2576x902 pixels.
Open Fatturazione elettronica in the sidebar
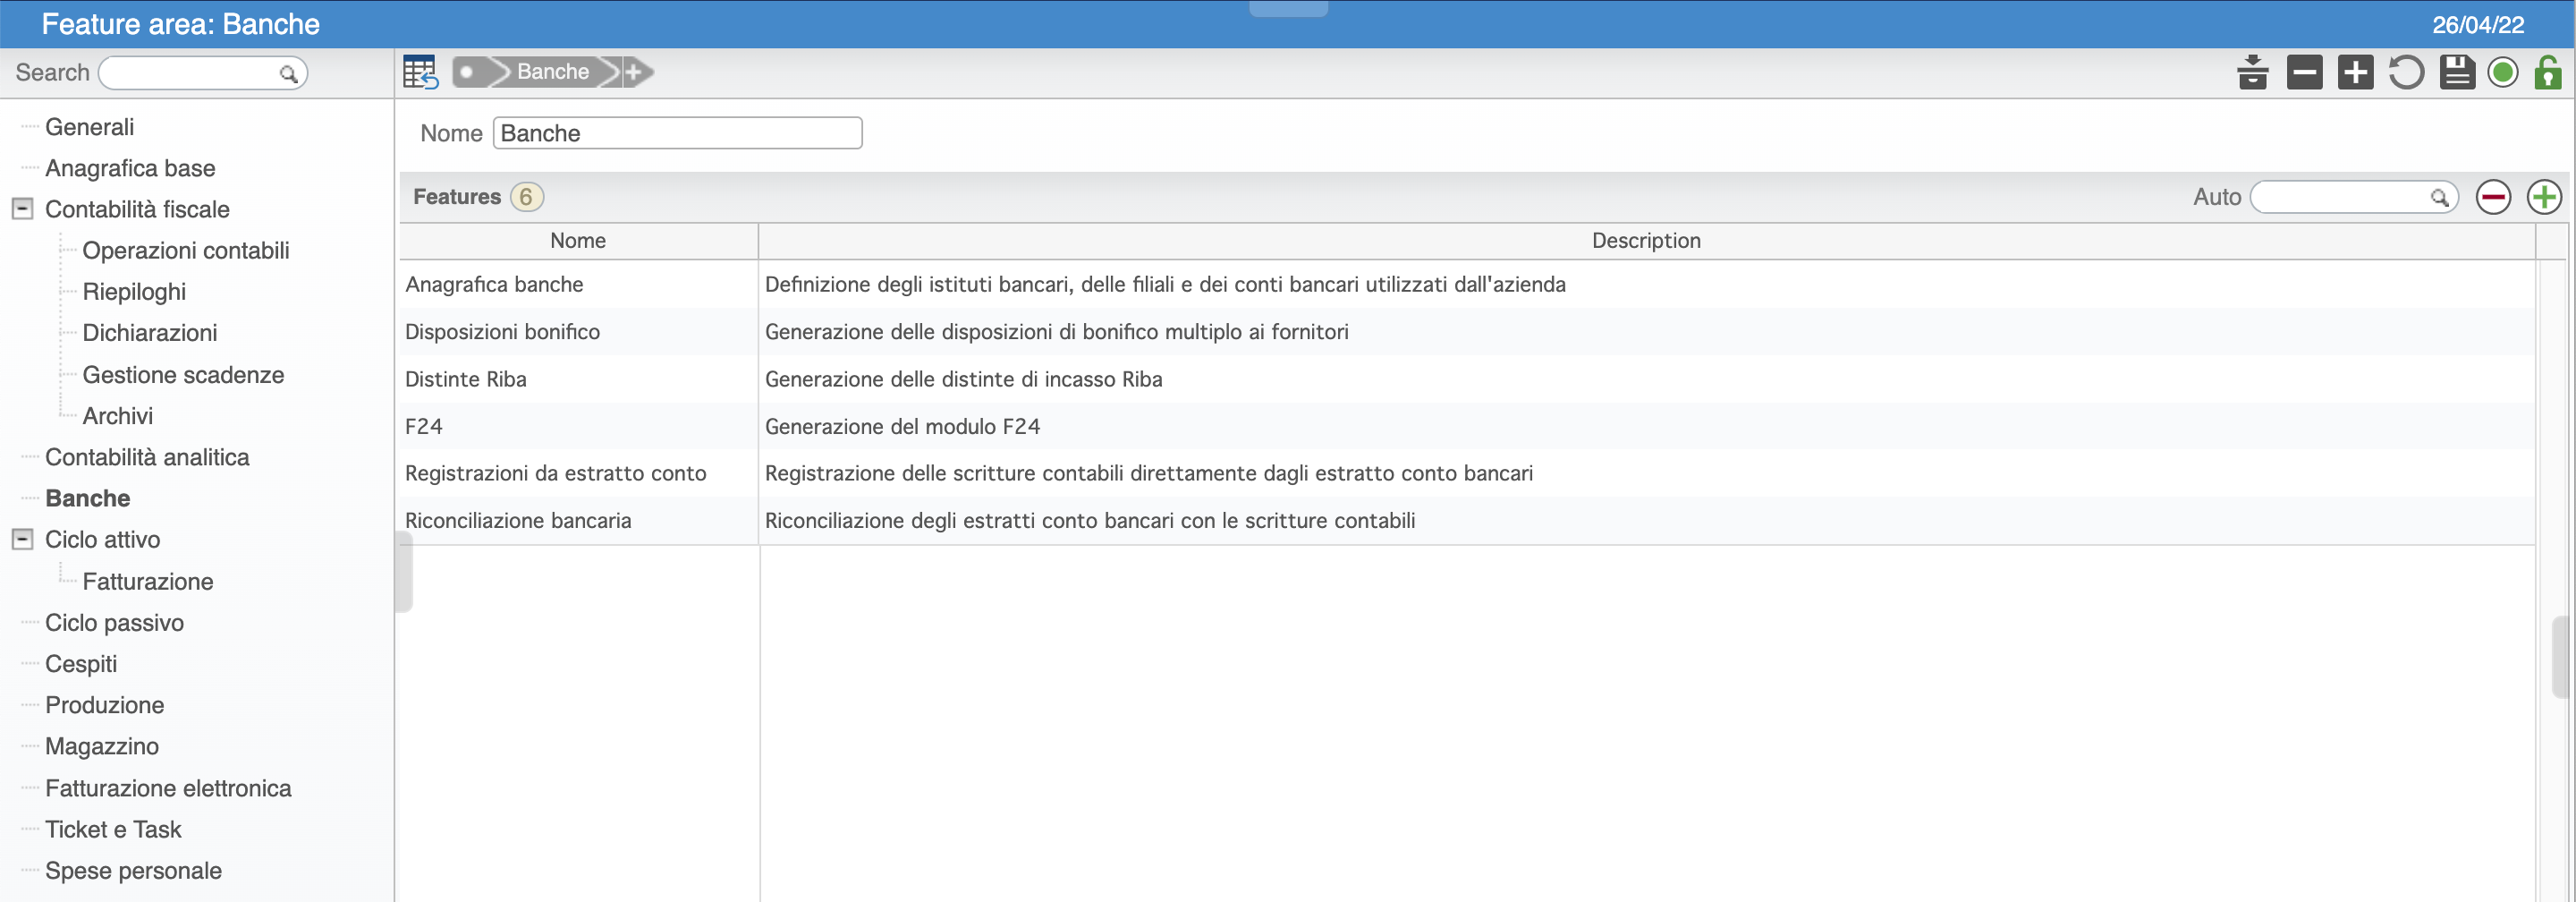click(x=168, y=788)
